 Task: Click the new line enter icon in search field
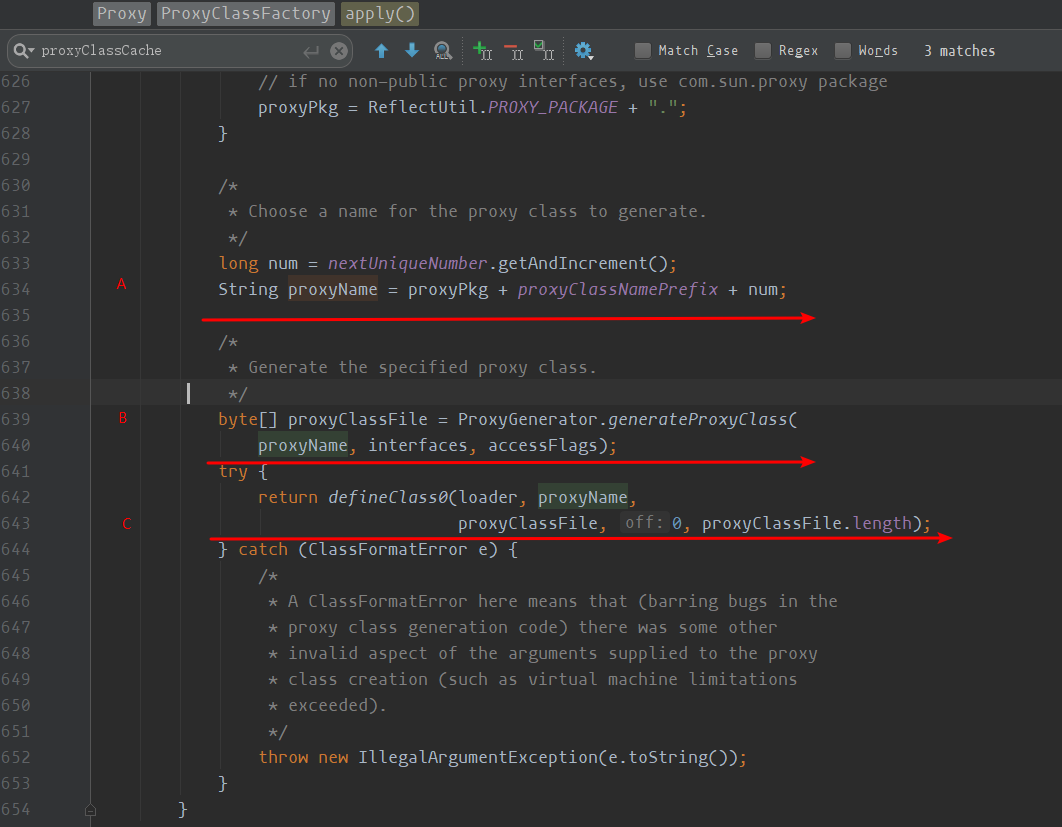tap(311, 51)
